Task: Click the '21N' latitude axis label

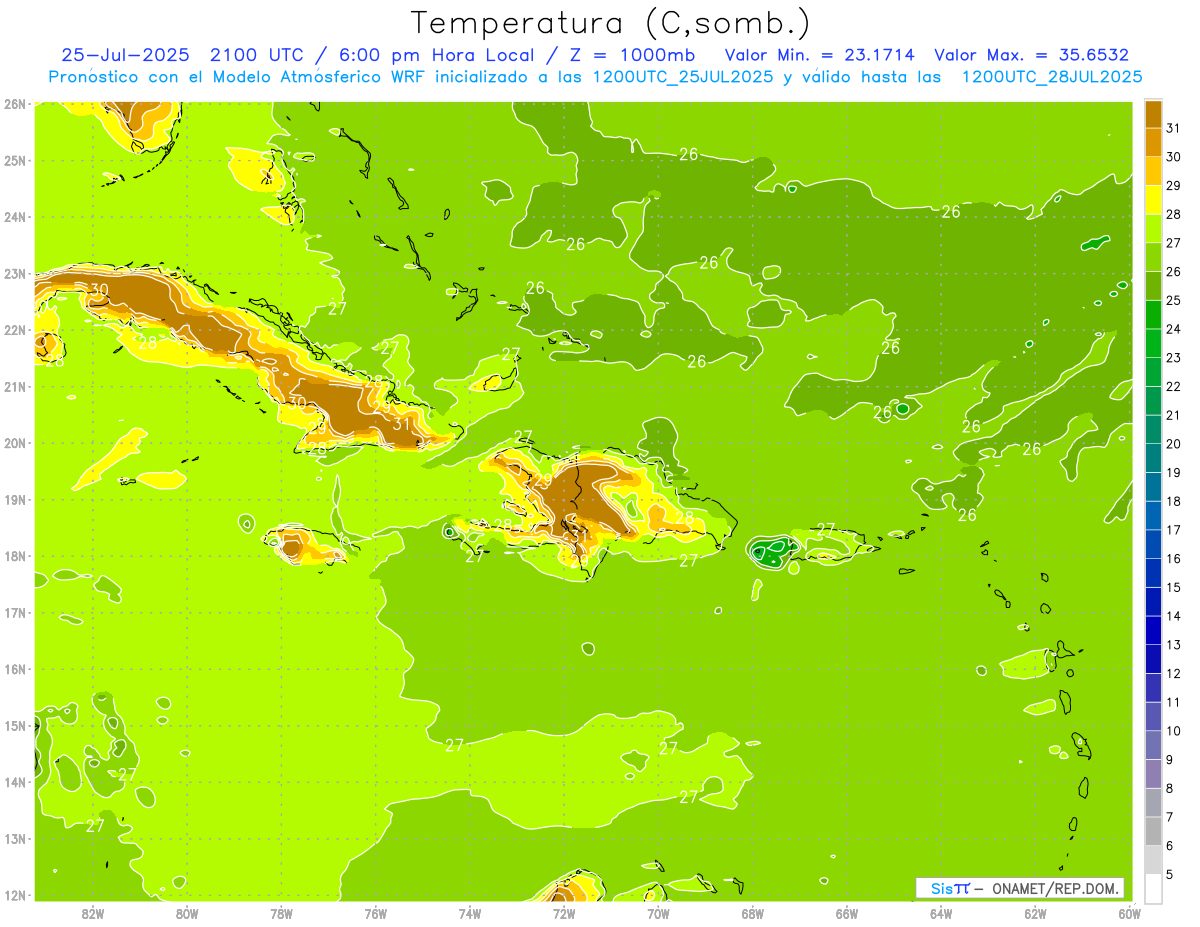Action: click(x=14, y=386)
